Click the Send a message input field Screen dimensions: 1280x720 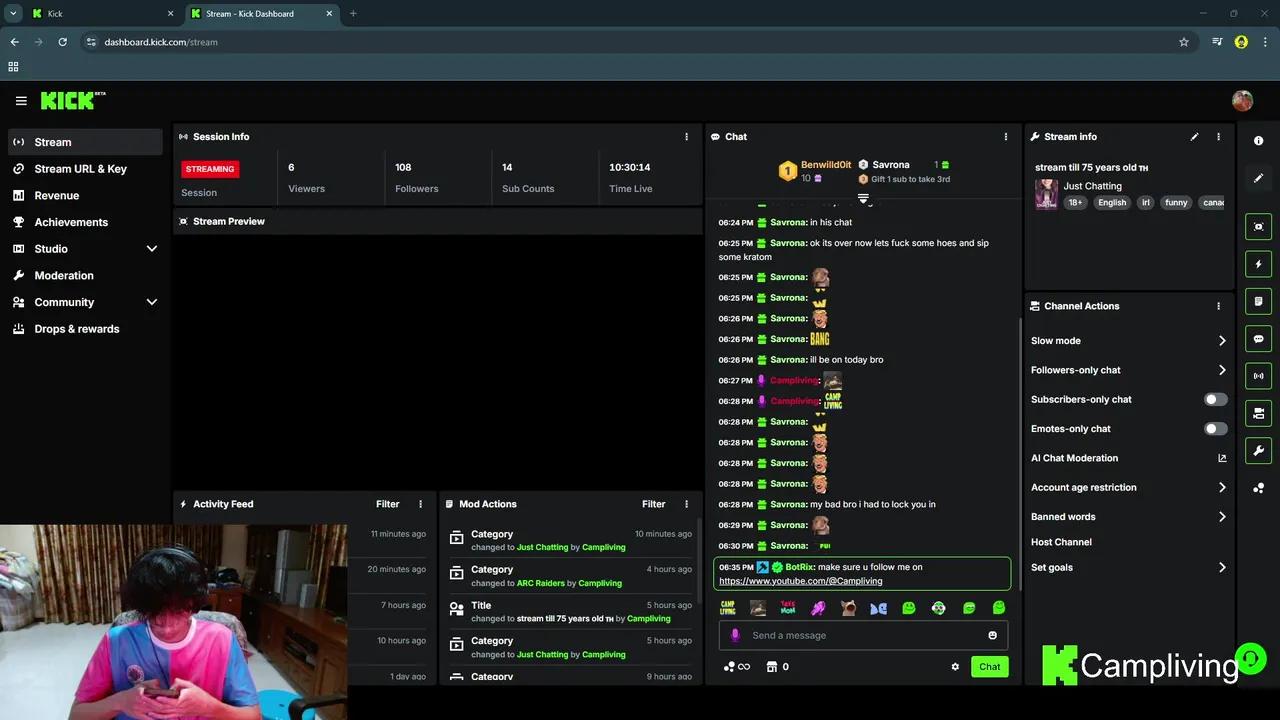863,635
